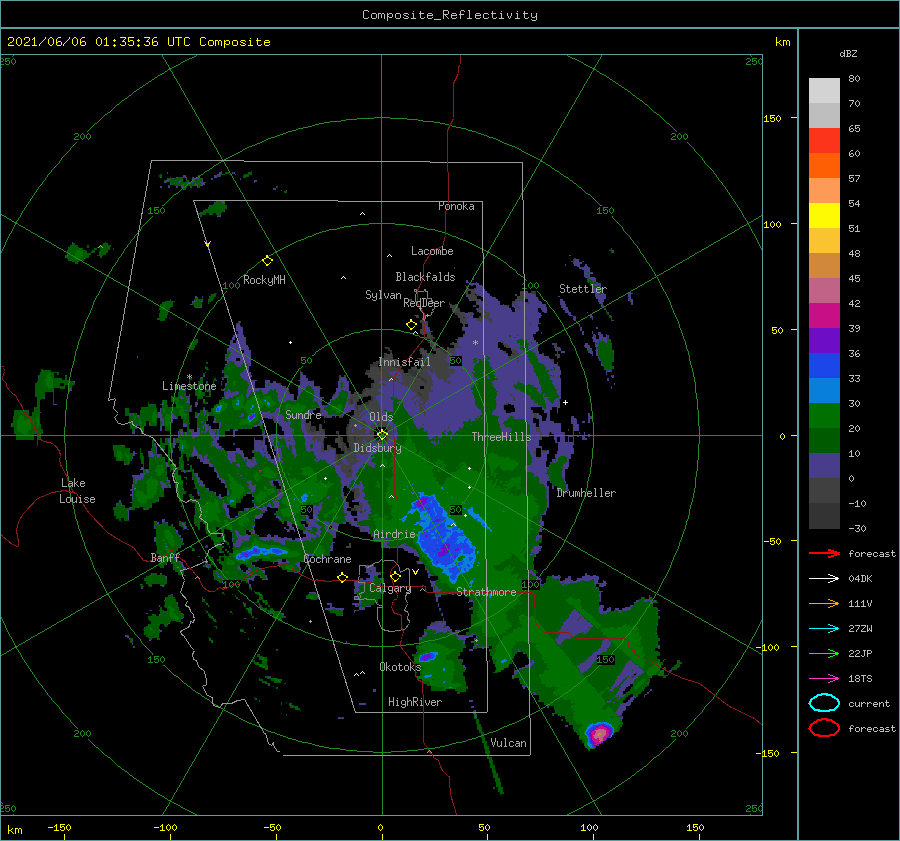Click the yellow diamond marker near RedDeer
This screenshot has width=900, height=841.
click(x=412, y=325)
